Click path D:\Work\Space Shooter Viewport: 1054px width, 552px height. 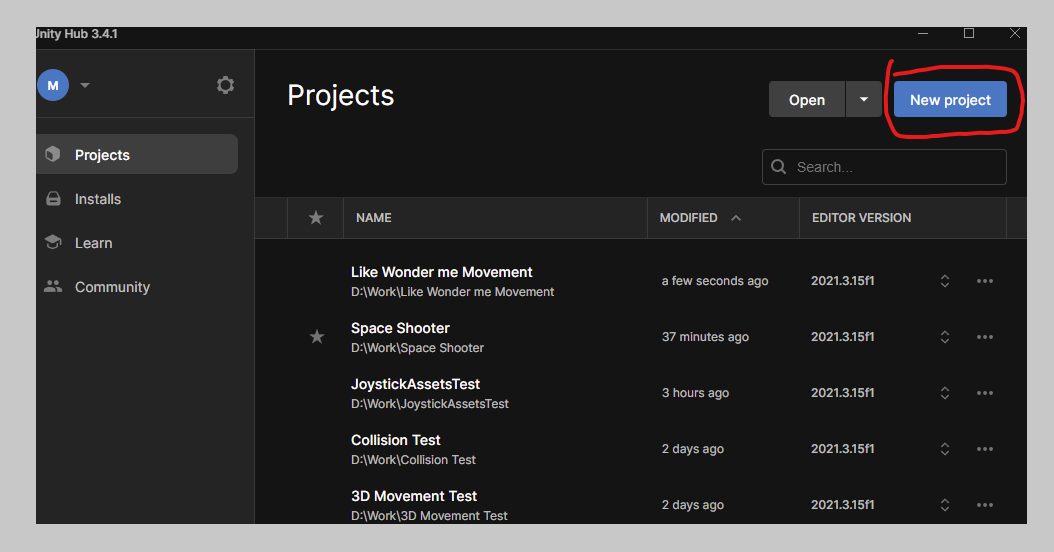417,348
